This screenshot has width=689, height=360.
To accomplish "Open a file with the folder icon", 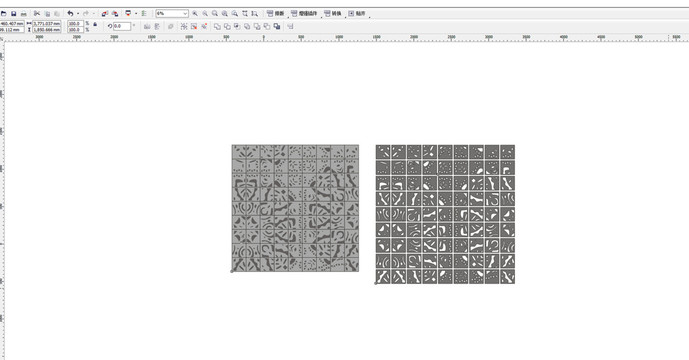I will click(4, 14).
